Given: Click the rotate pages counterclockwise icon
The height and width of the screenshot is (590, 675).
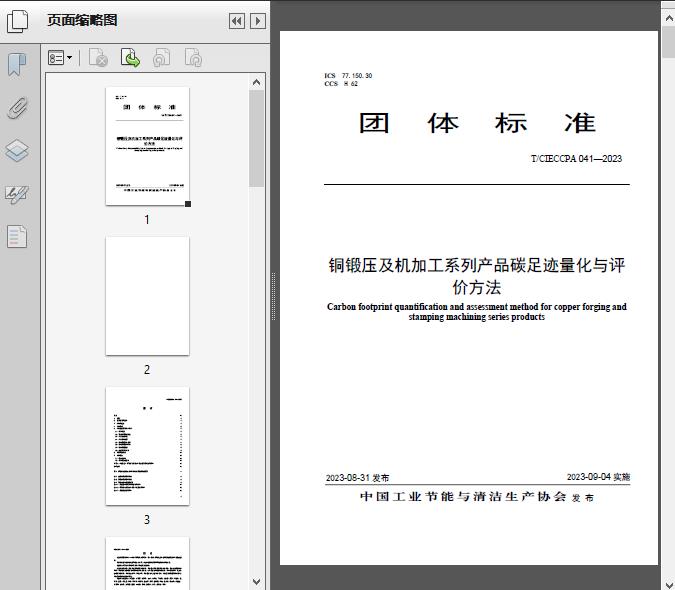Looking at the screenshot, I should point(161,58).
